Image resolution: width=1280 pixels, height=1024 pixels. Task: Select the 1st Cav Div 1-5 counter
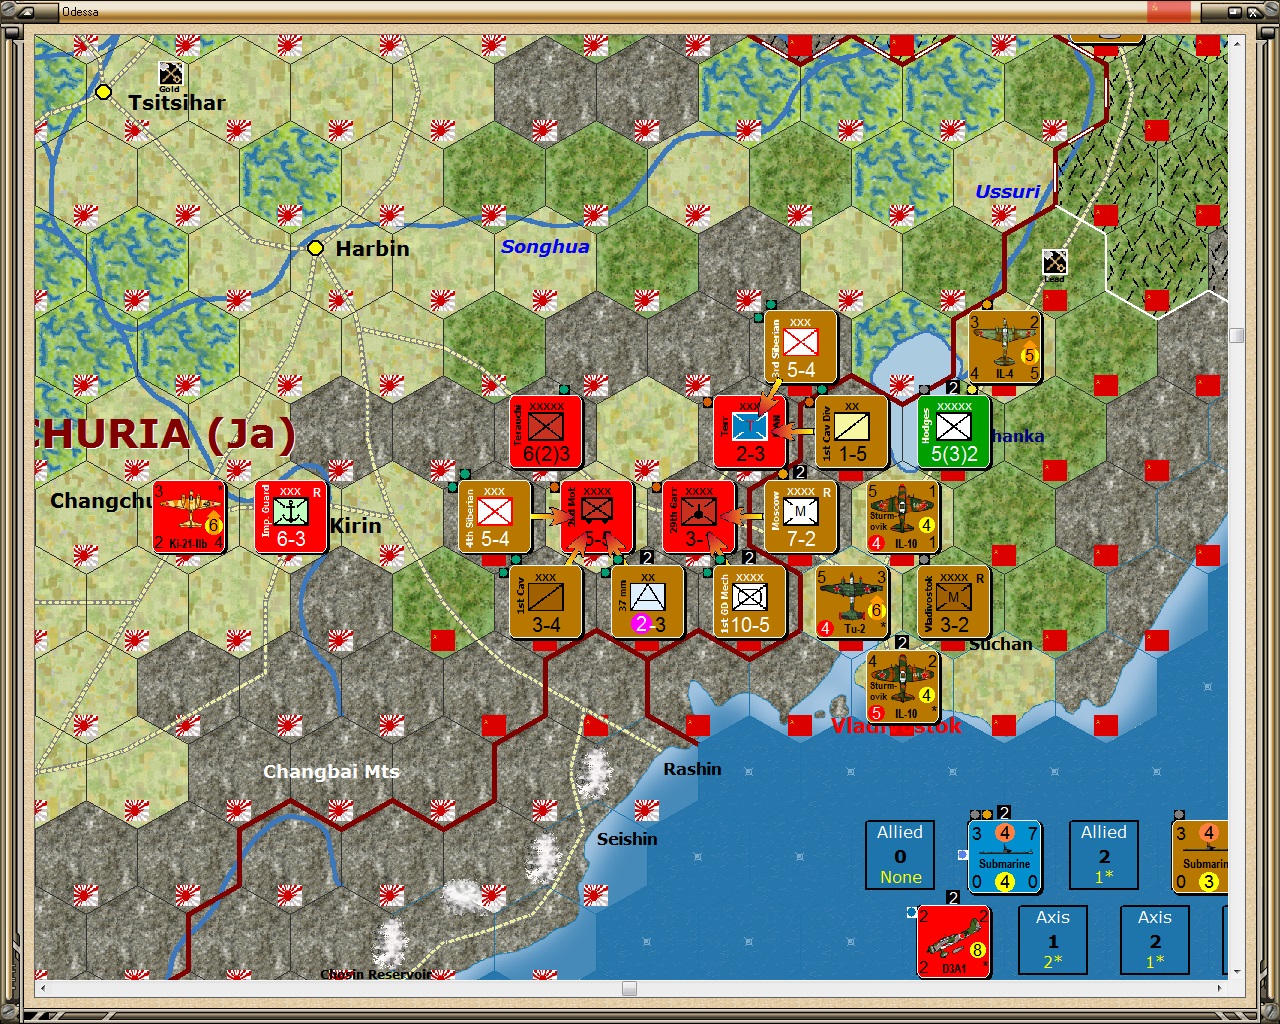(x=852, y=432)
